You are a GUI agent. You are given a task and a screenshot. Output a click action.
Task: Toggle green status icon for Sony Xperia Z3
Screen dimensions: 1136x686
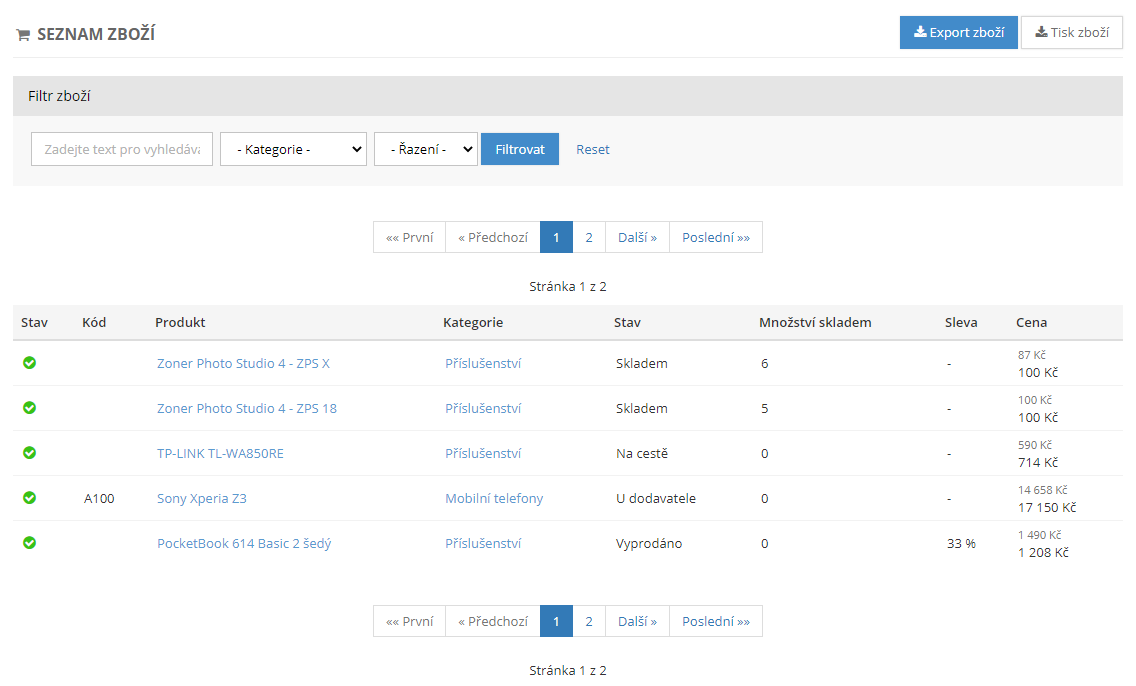[x=30, y=498]
